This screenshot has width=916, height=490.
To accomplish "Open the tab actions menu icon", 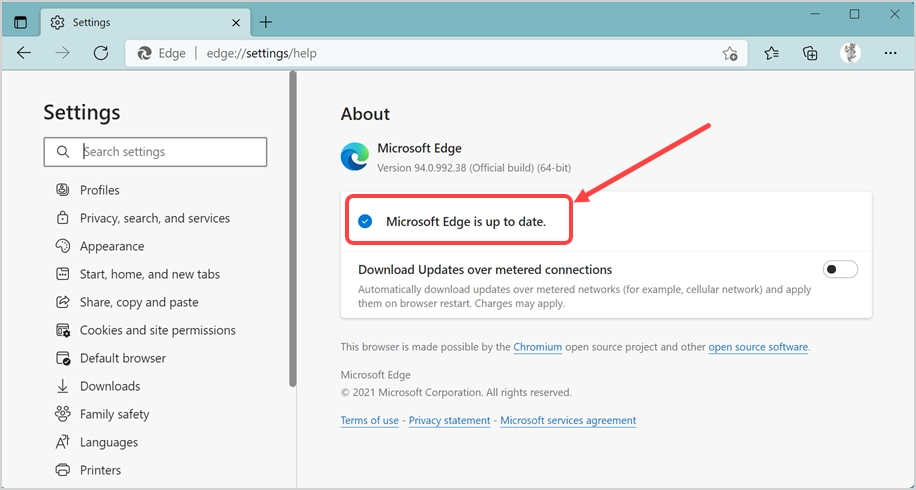I will [21, 22].
